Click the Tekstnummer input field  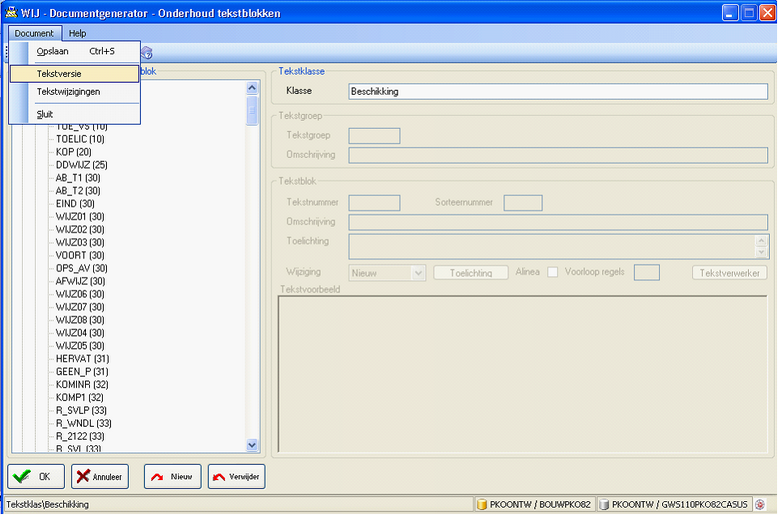pyautogui.click(x=375, y=203)
